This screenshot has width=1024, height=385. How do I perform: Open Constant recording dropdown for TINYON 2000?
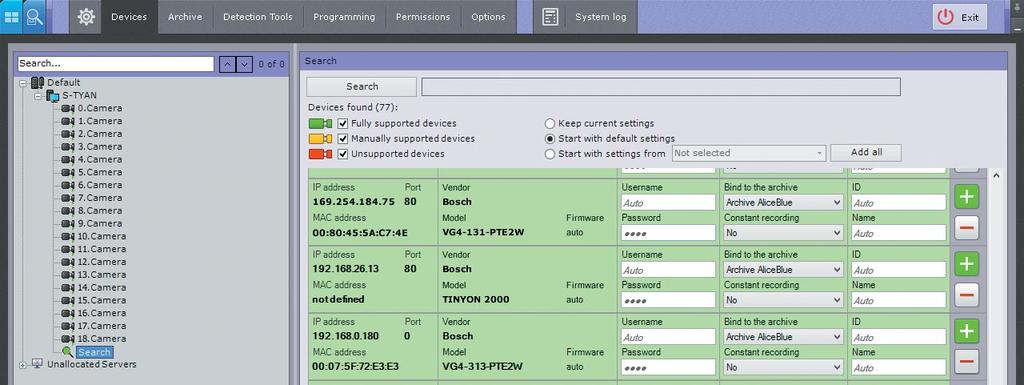[x=784, y=300]
